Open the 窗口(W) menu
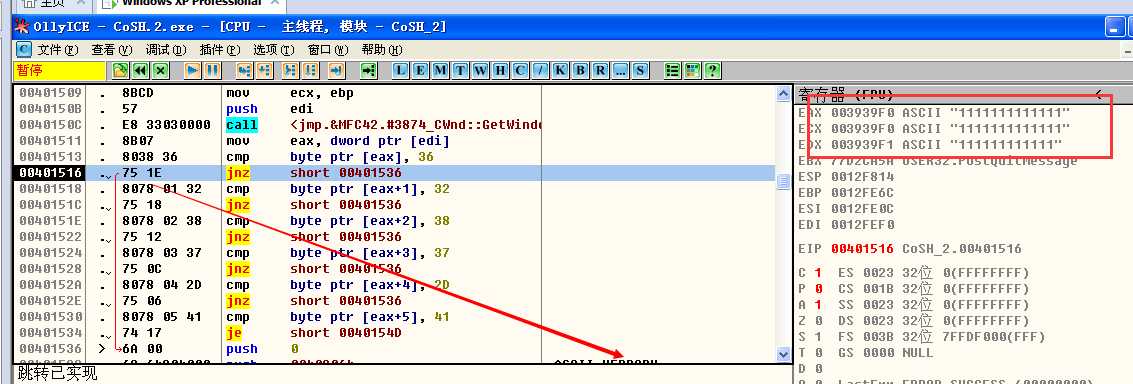Screen dimensions: 1133x384 [x=328, y=50]
